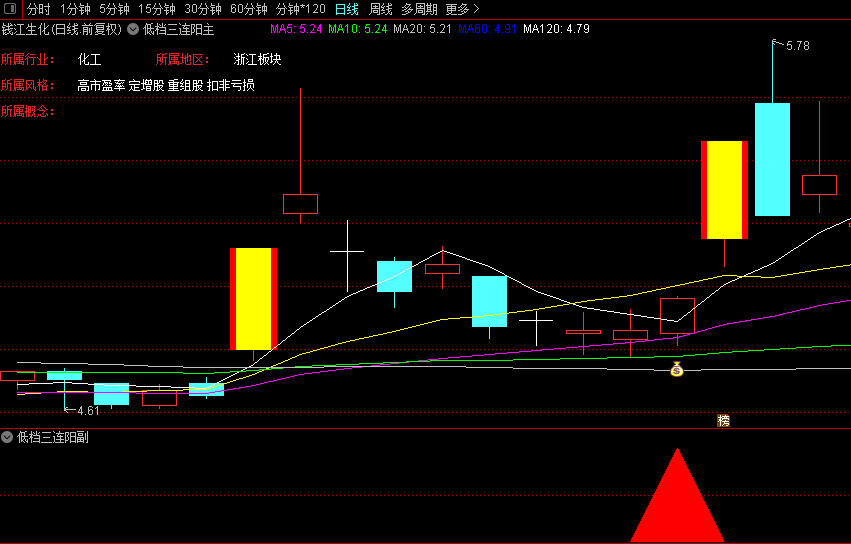Click the MA5: 5.24 label
The width and height of the screenshot is (851, 544).
[296, 29]
